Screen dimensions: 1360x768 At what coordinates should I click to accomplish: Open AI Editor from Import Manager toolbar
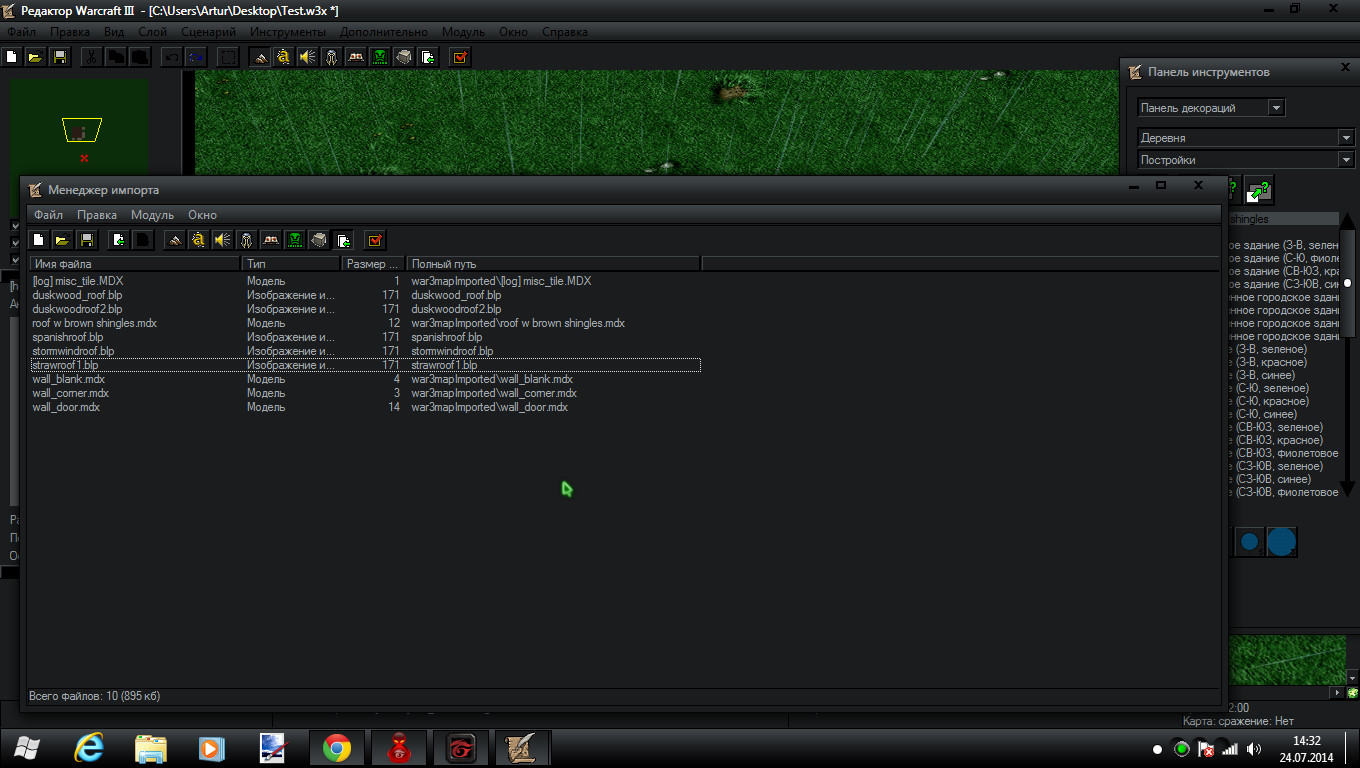coord(295,240)
